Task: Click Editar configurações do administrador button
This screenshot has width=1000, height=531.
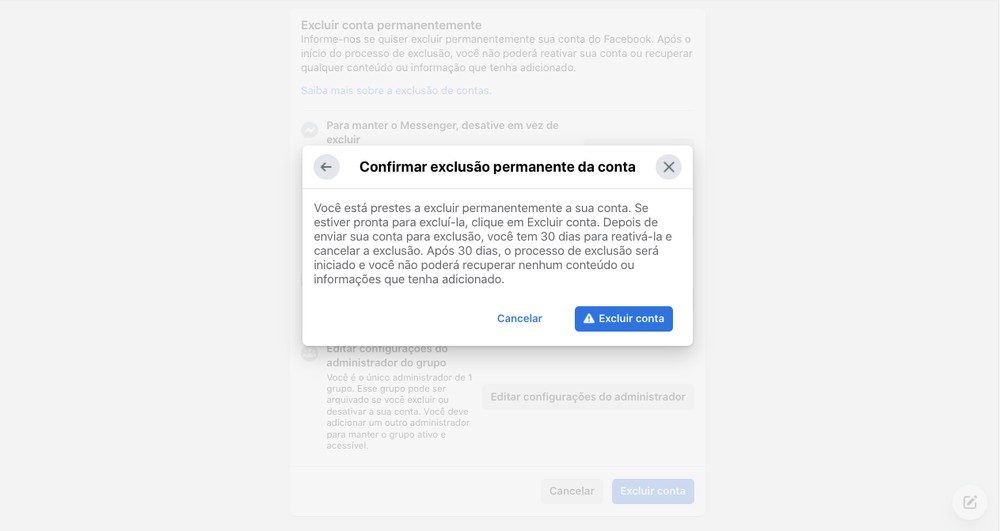Action: pos(587,396)
